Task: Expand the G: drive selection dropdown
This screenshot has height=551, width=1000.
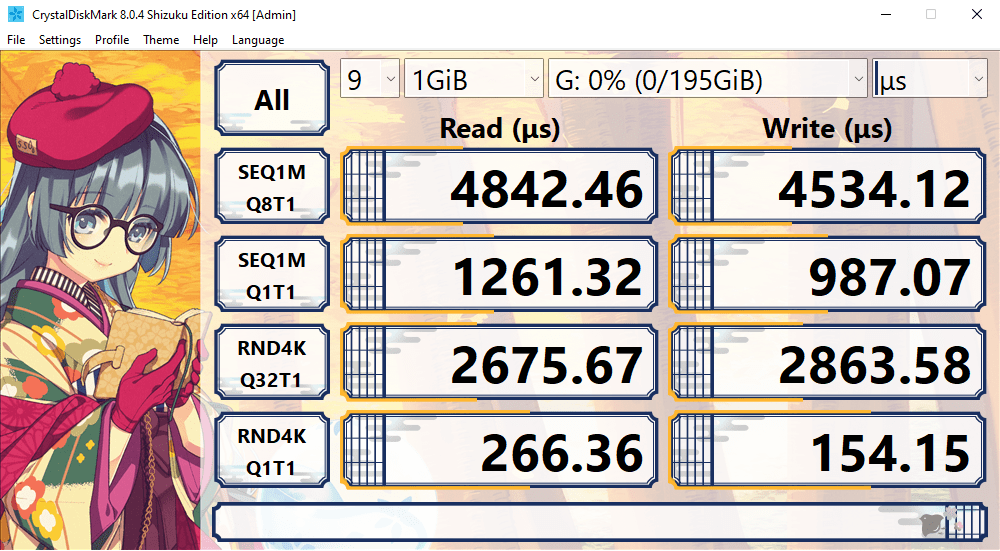Action: tap(707, 78)
